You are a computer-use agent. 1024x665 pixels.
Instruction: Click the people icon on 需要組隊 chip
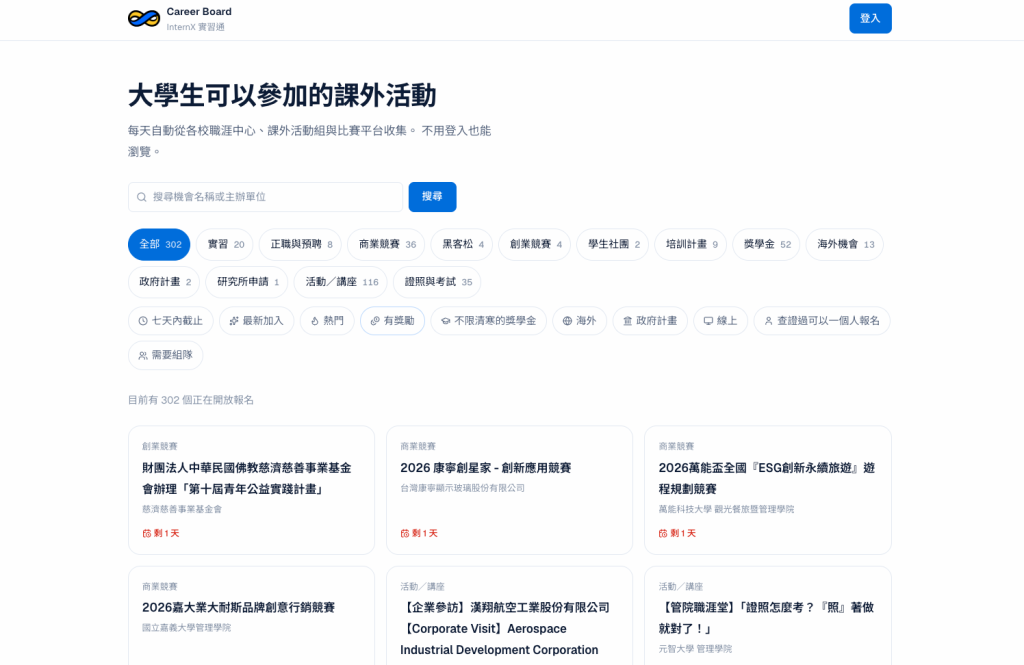[x=143, y=355]
